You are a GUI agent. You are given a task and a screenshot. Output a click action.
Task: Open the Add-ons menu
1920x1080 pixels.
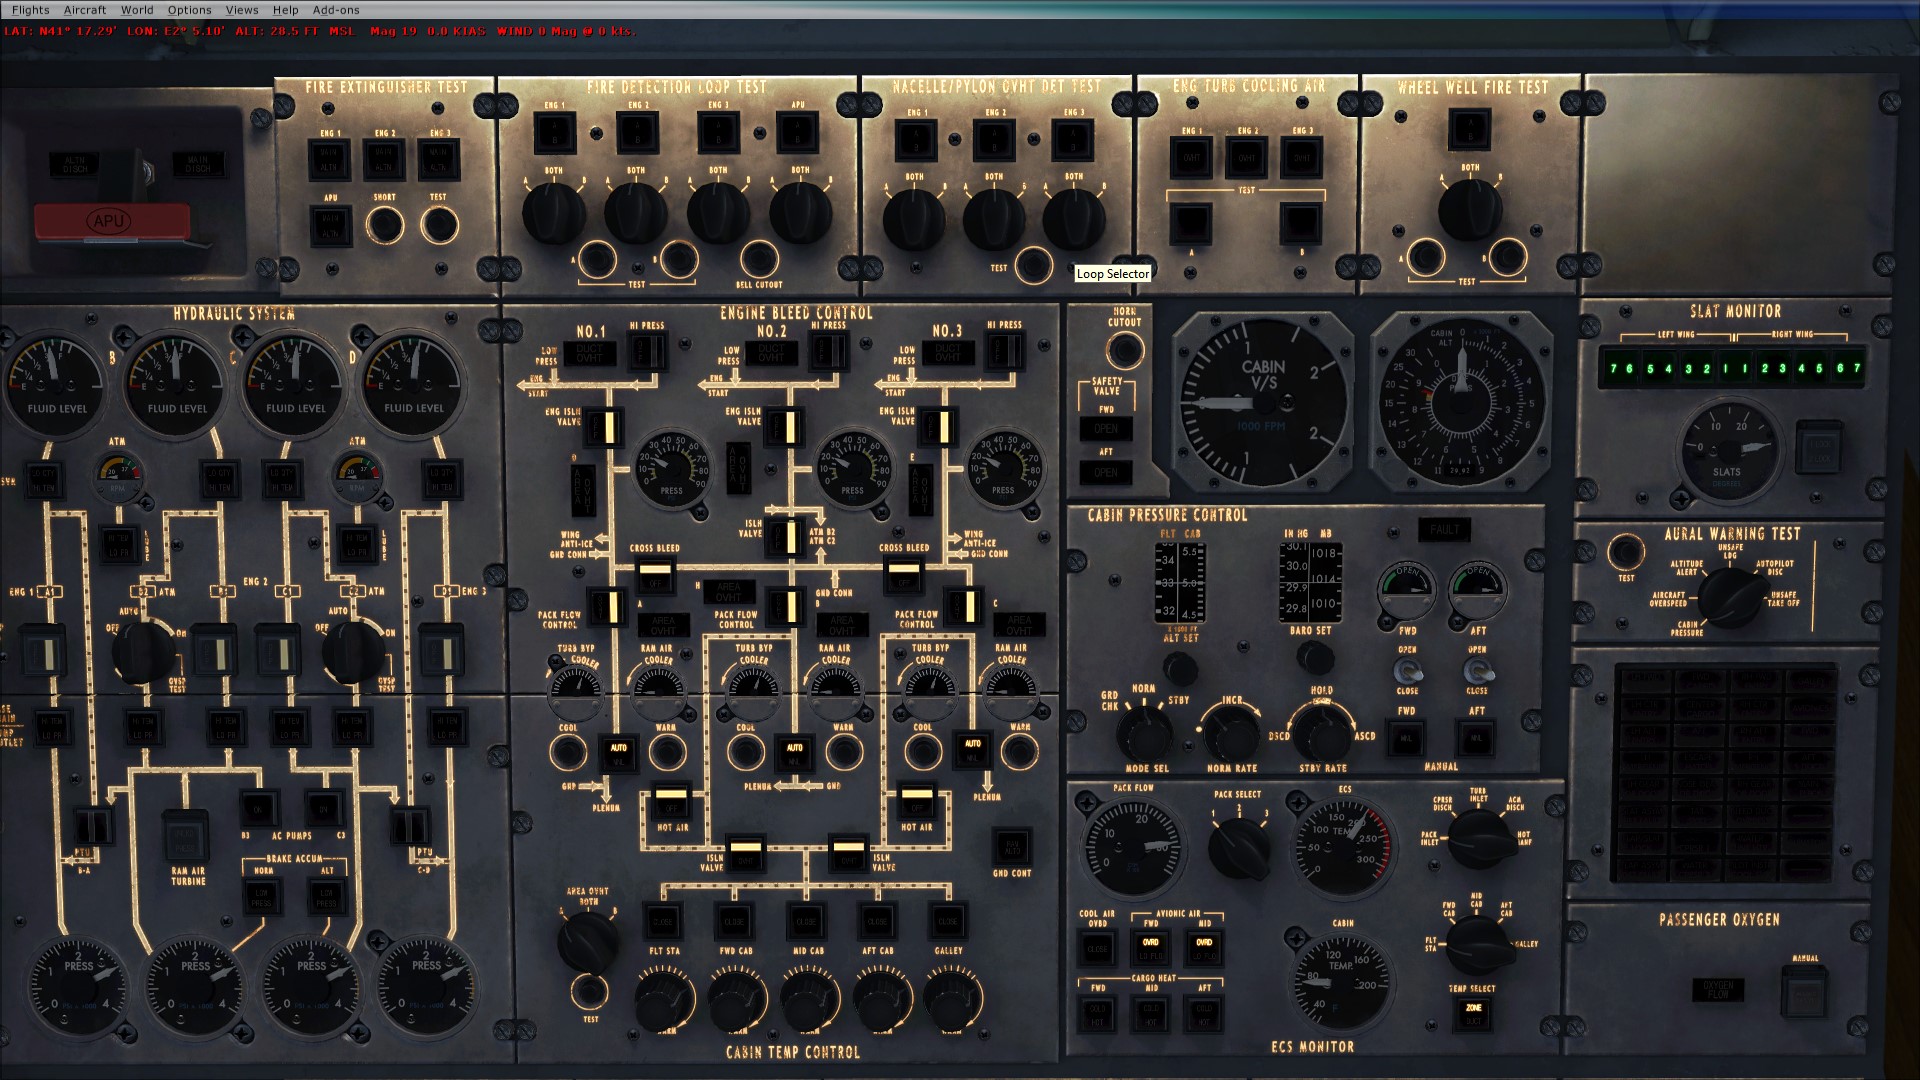[336, 10]
